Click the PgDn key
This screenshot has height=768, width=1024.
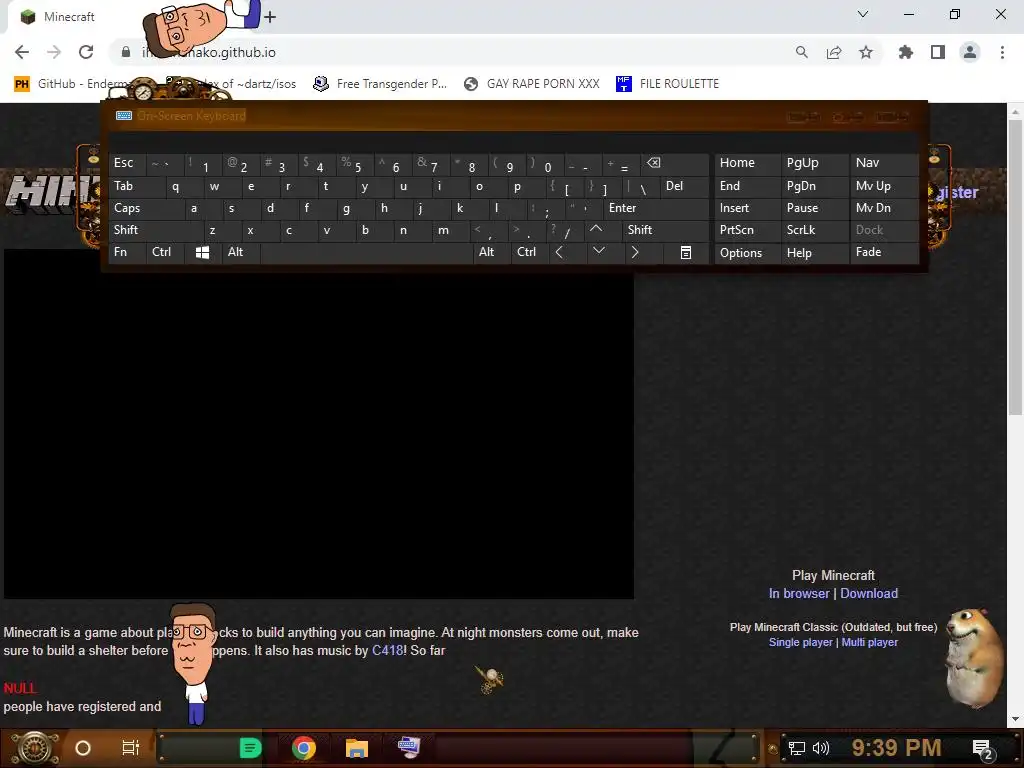(814, 186)
